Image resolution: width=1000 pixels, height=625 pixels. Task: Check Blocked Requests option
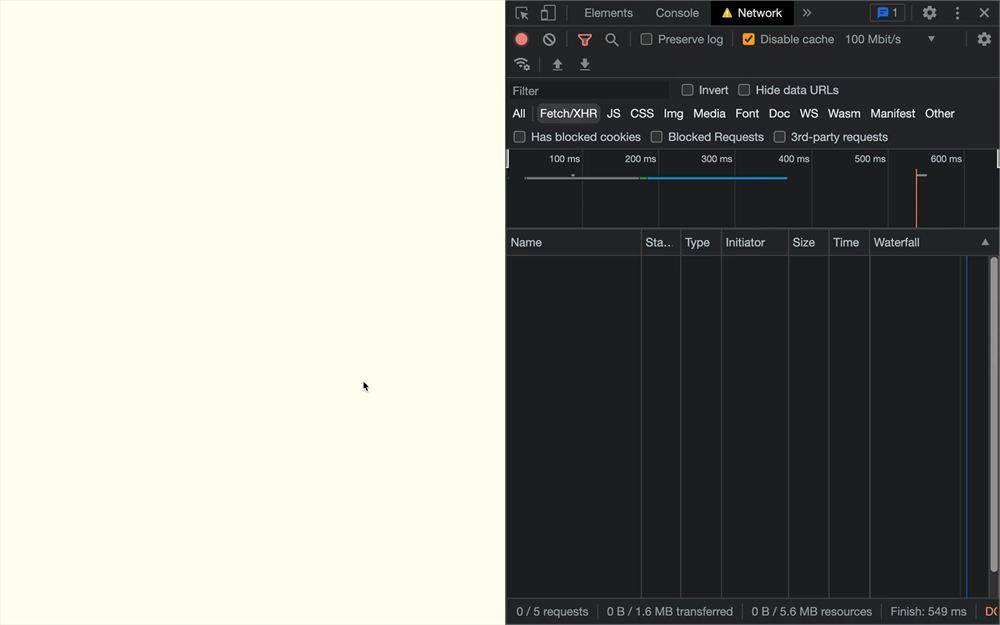pyautogui.click(x=656, y=136)
